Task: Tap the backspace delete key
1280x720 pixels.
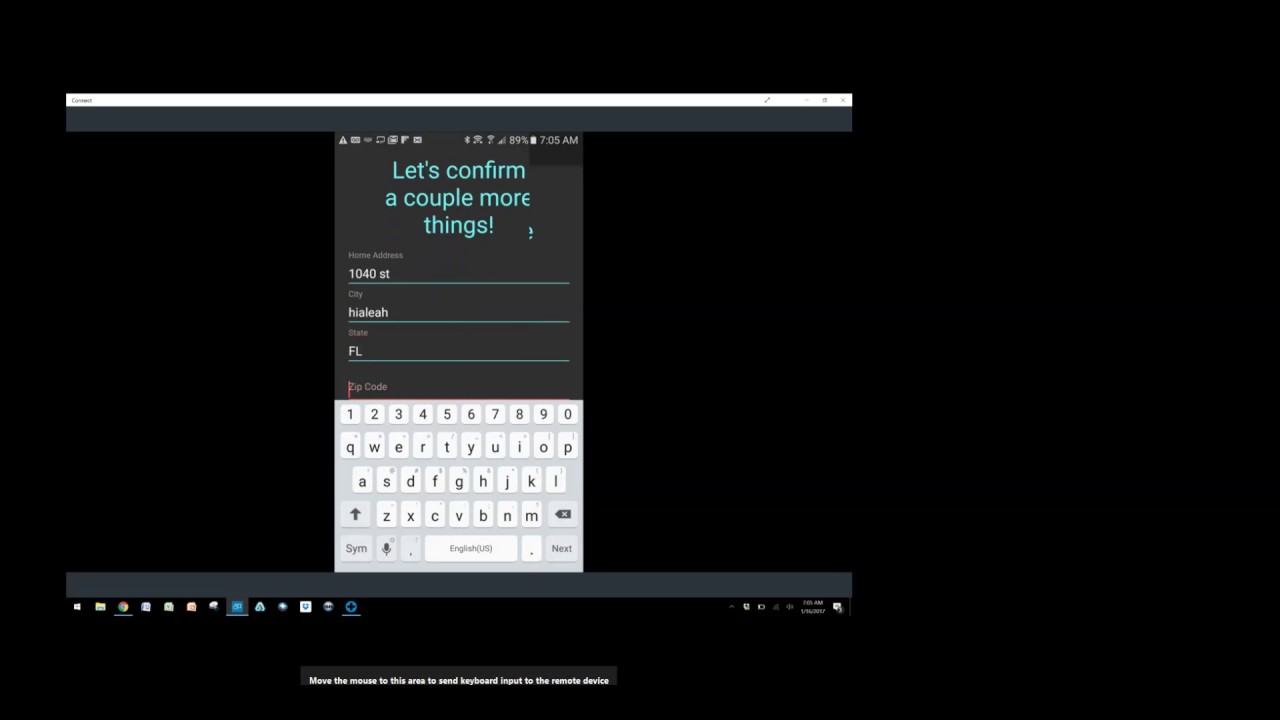Action: point(563,515)
